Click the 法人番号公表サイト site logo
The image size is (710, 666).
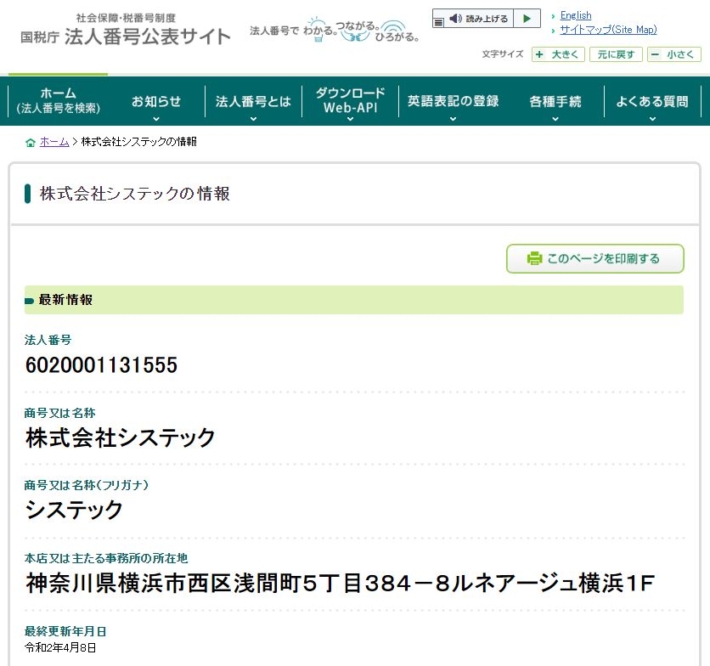[125, 31]
